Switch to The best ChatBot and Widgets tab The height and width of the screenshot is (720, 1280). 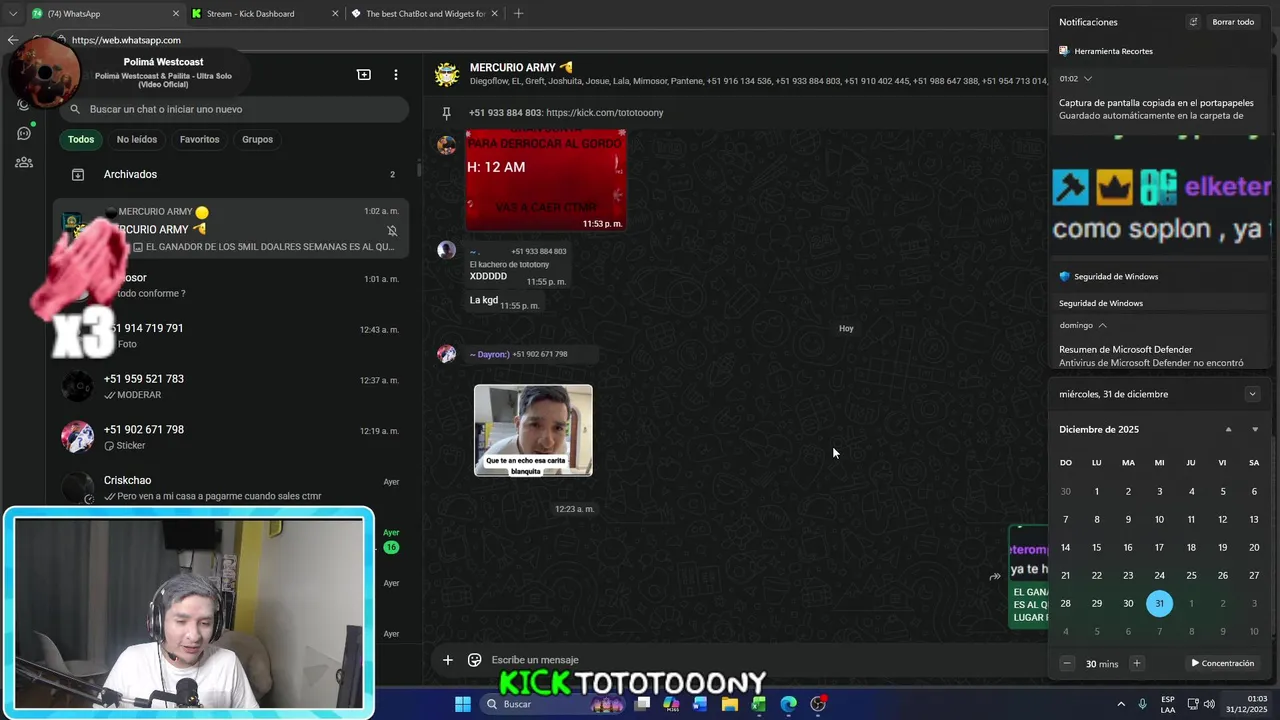tap(425, 14)
